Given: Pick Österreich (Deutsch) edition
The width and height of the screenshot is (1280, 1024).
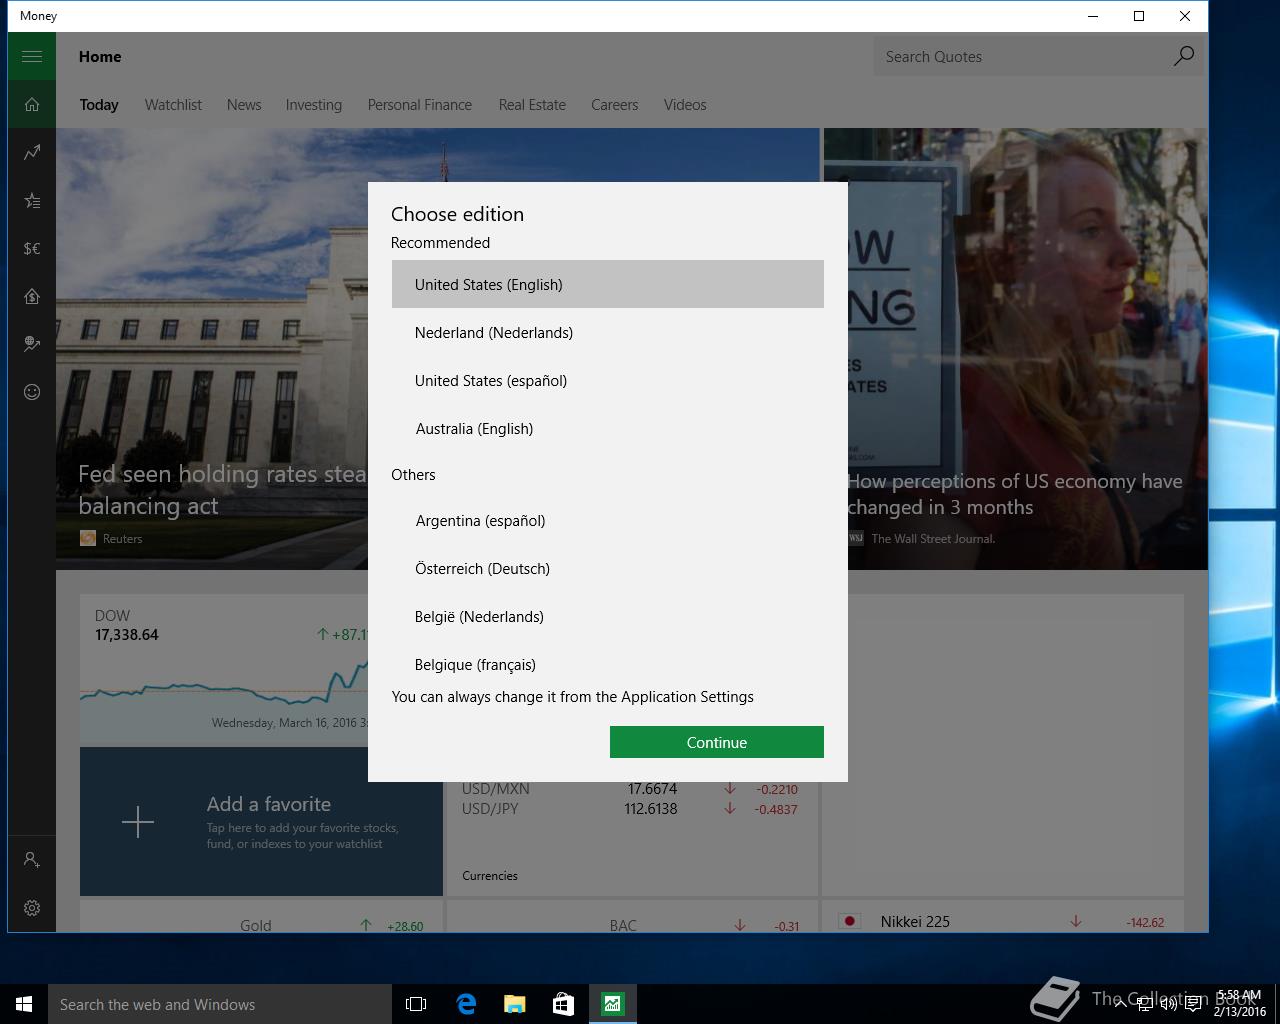Looking at the screenshot, I should [608, 568].
